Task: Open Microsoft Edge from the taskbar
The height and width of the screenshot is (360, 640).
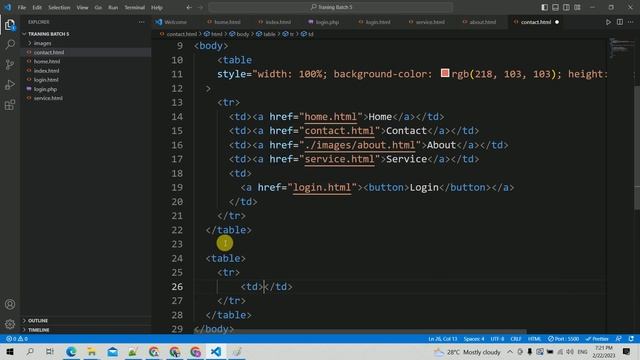Action: pyautogui.click(x=71, y=351)
